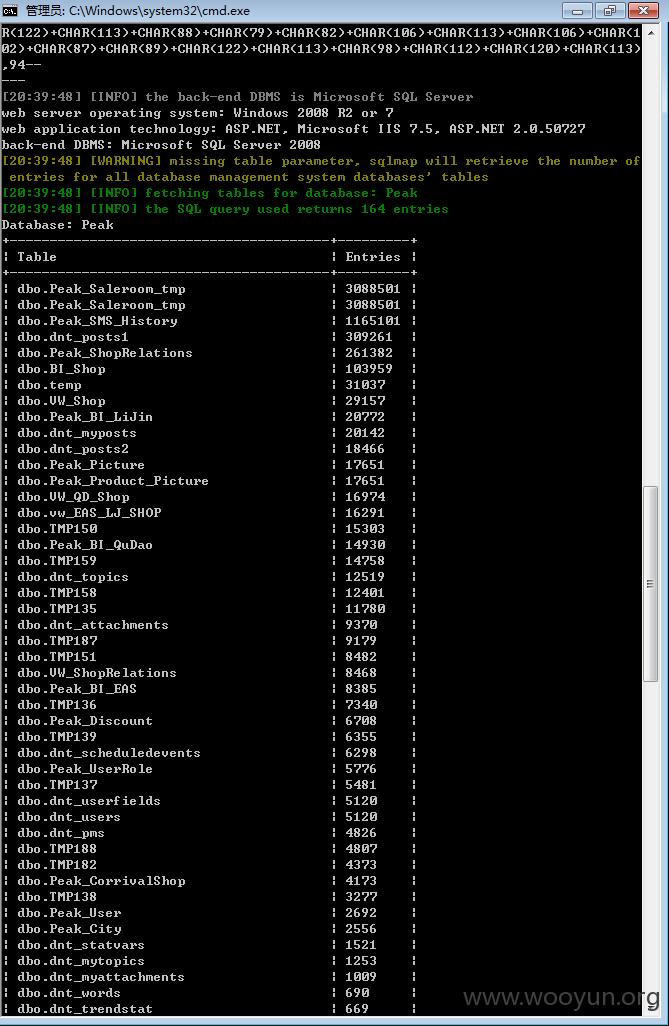Select the row dbo.Peak_SMS_History
This screenshot has width=669, height=1026.
[x=209, y=321]
